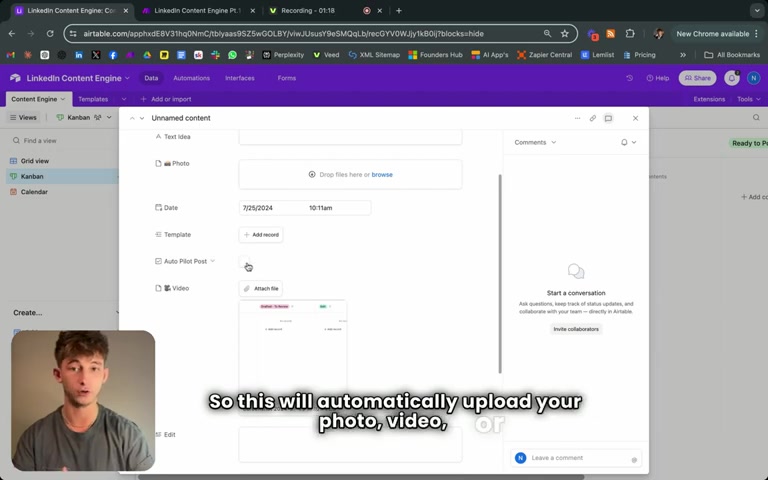Click the mention icon in comment box
This screenshot has width=768, height=480.
[634, 459]
